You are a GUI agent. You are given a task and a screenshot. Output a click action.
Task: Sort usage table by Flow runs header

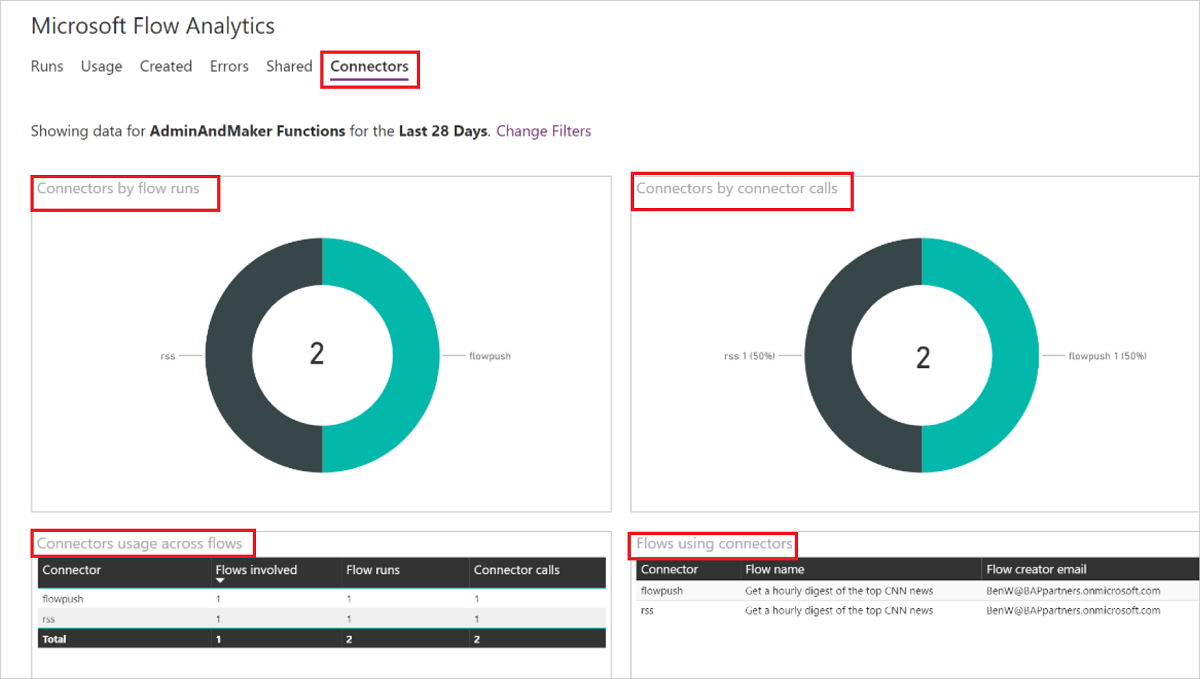tap(373, 570)
